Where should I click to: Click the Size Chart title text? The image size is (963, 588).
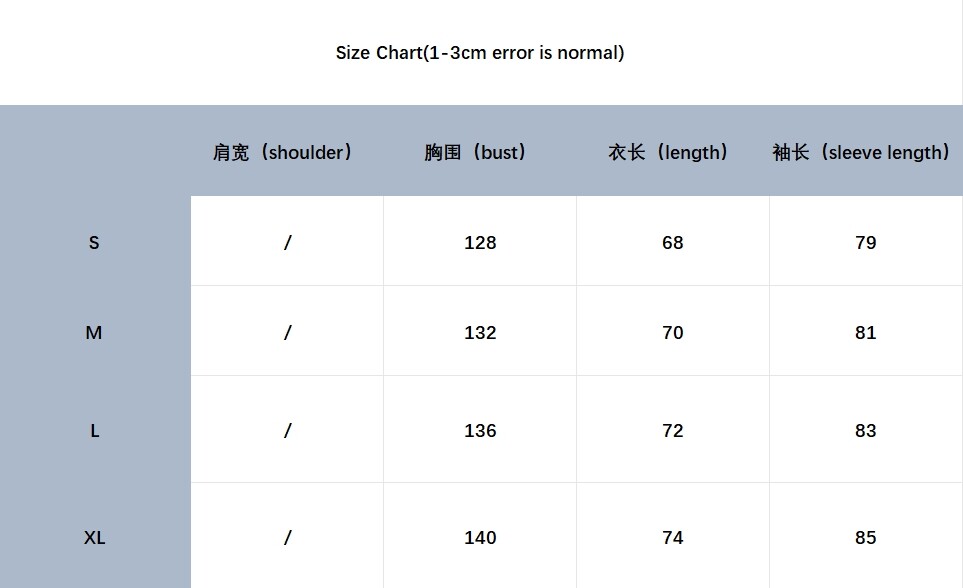tap(480, 53)
